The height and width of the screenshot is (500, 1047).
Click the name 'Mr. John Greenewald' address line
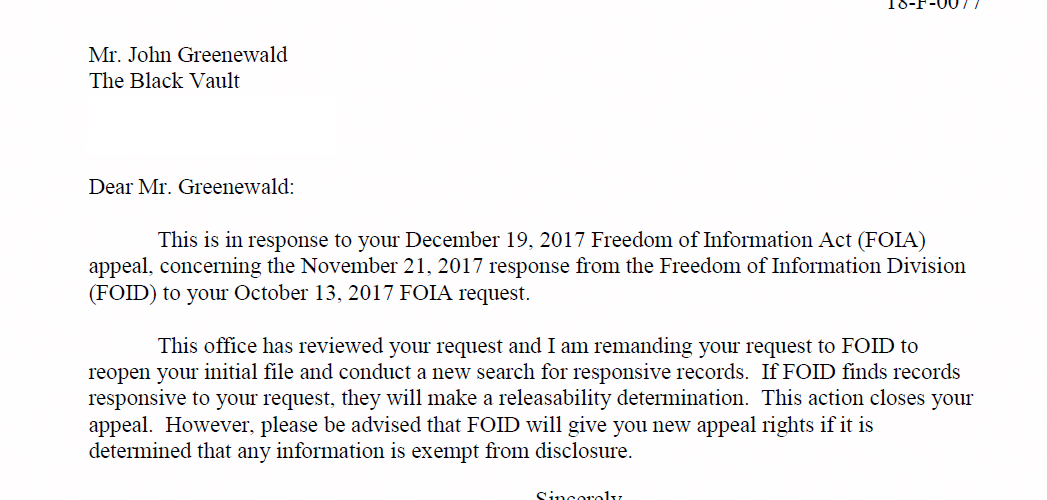[x=188, y=55]
